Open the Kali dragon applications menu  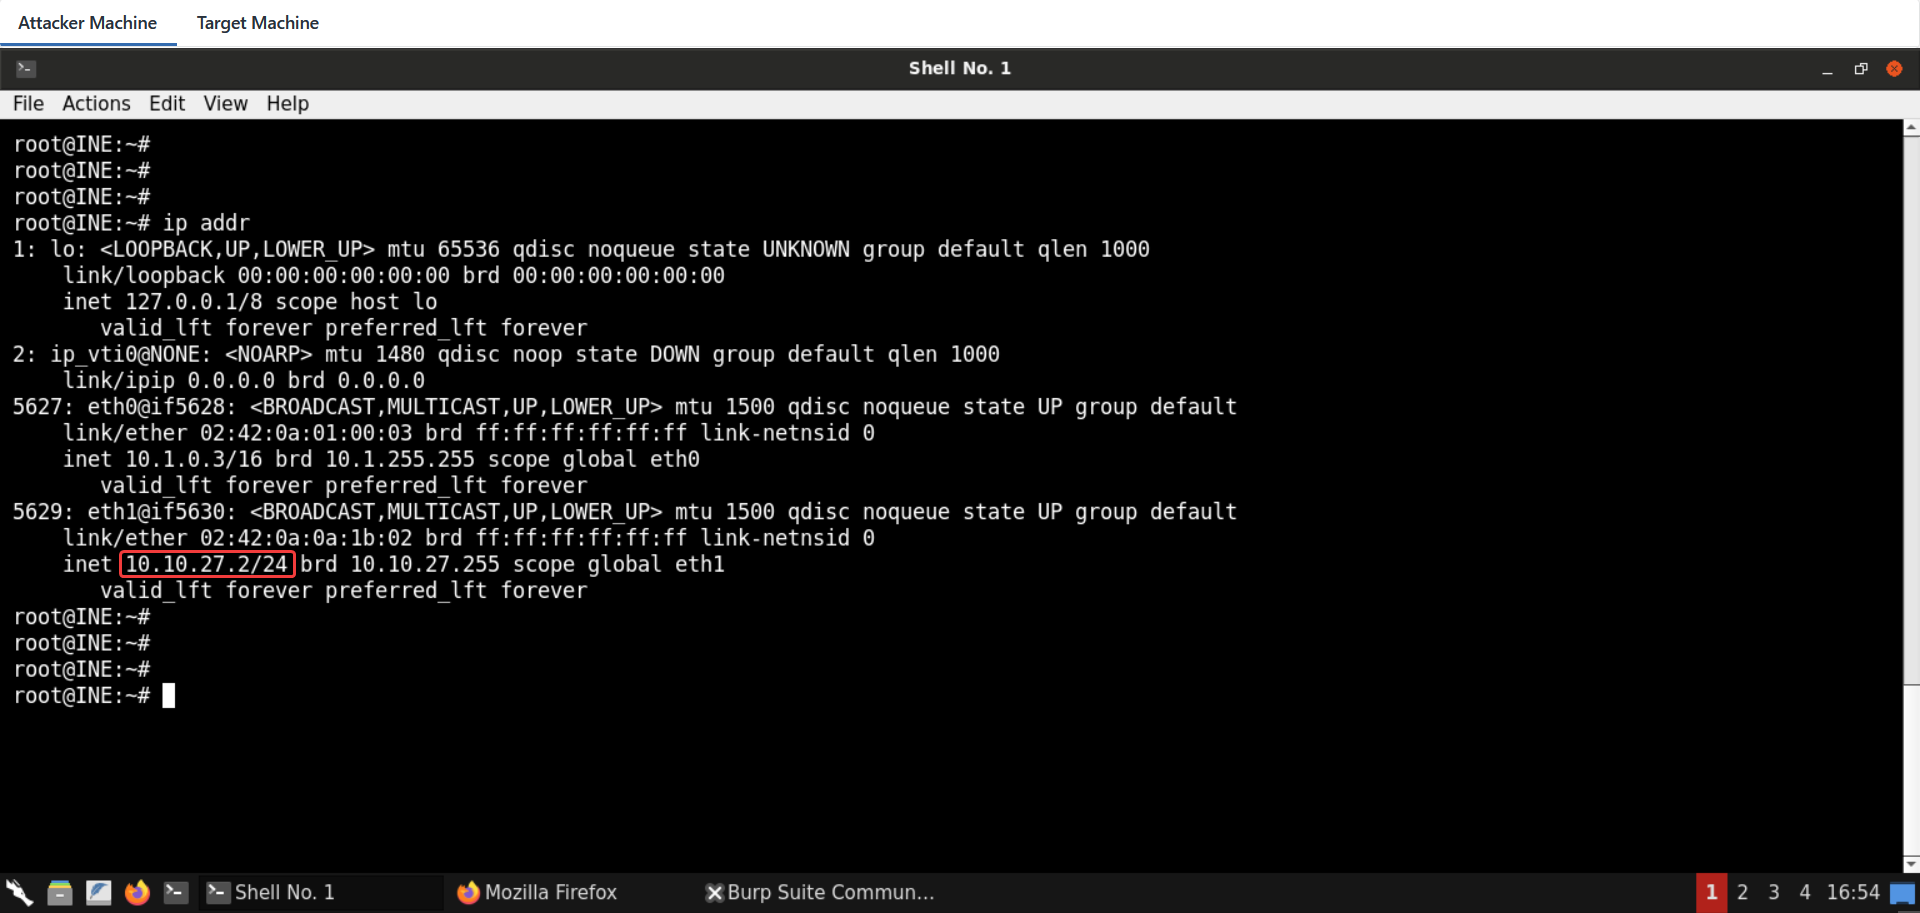coord(19,892)
